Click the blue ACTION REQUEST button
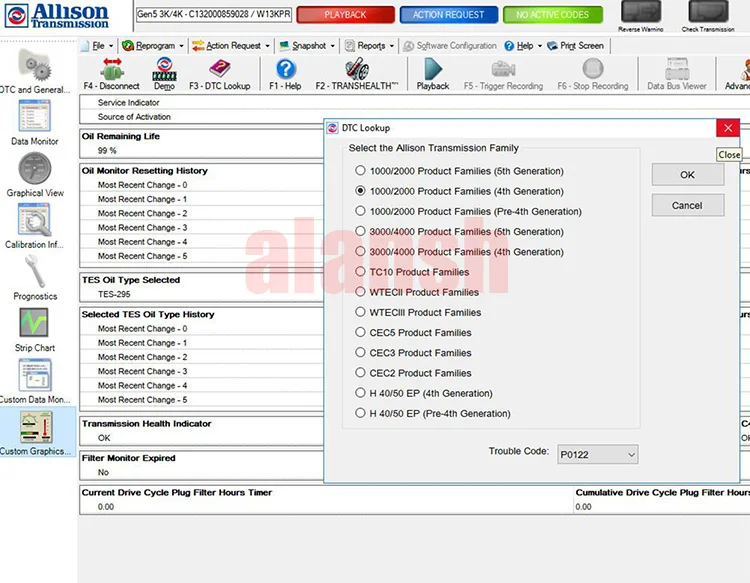Screen dimensions: 750x583 click(449, 15)
